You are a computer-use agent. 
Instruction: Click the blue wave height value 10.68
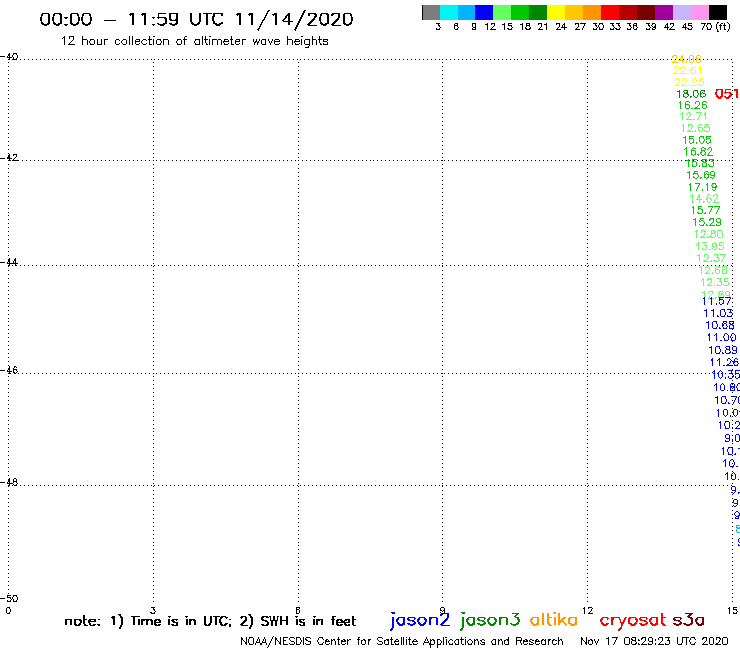tap(720, 325)
